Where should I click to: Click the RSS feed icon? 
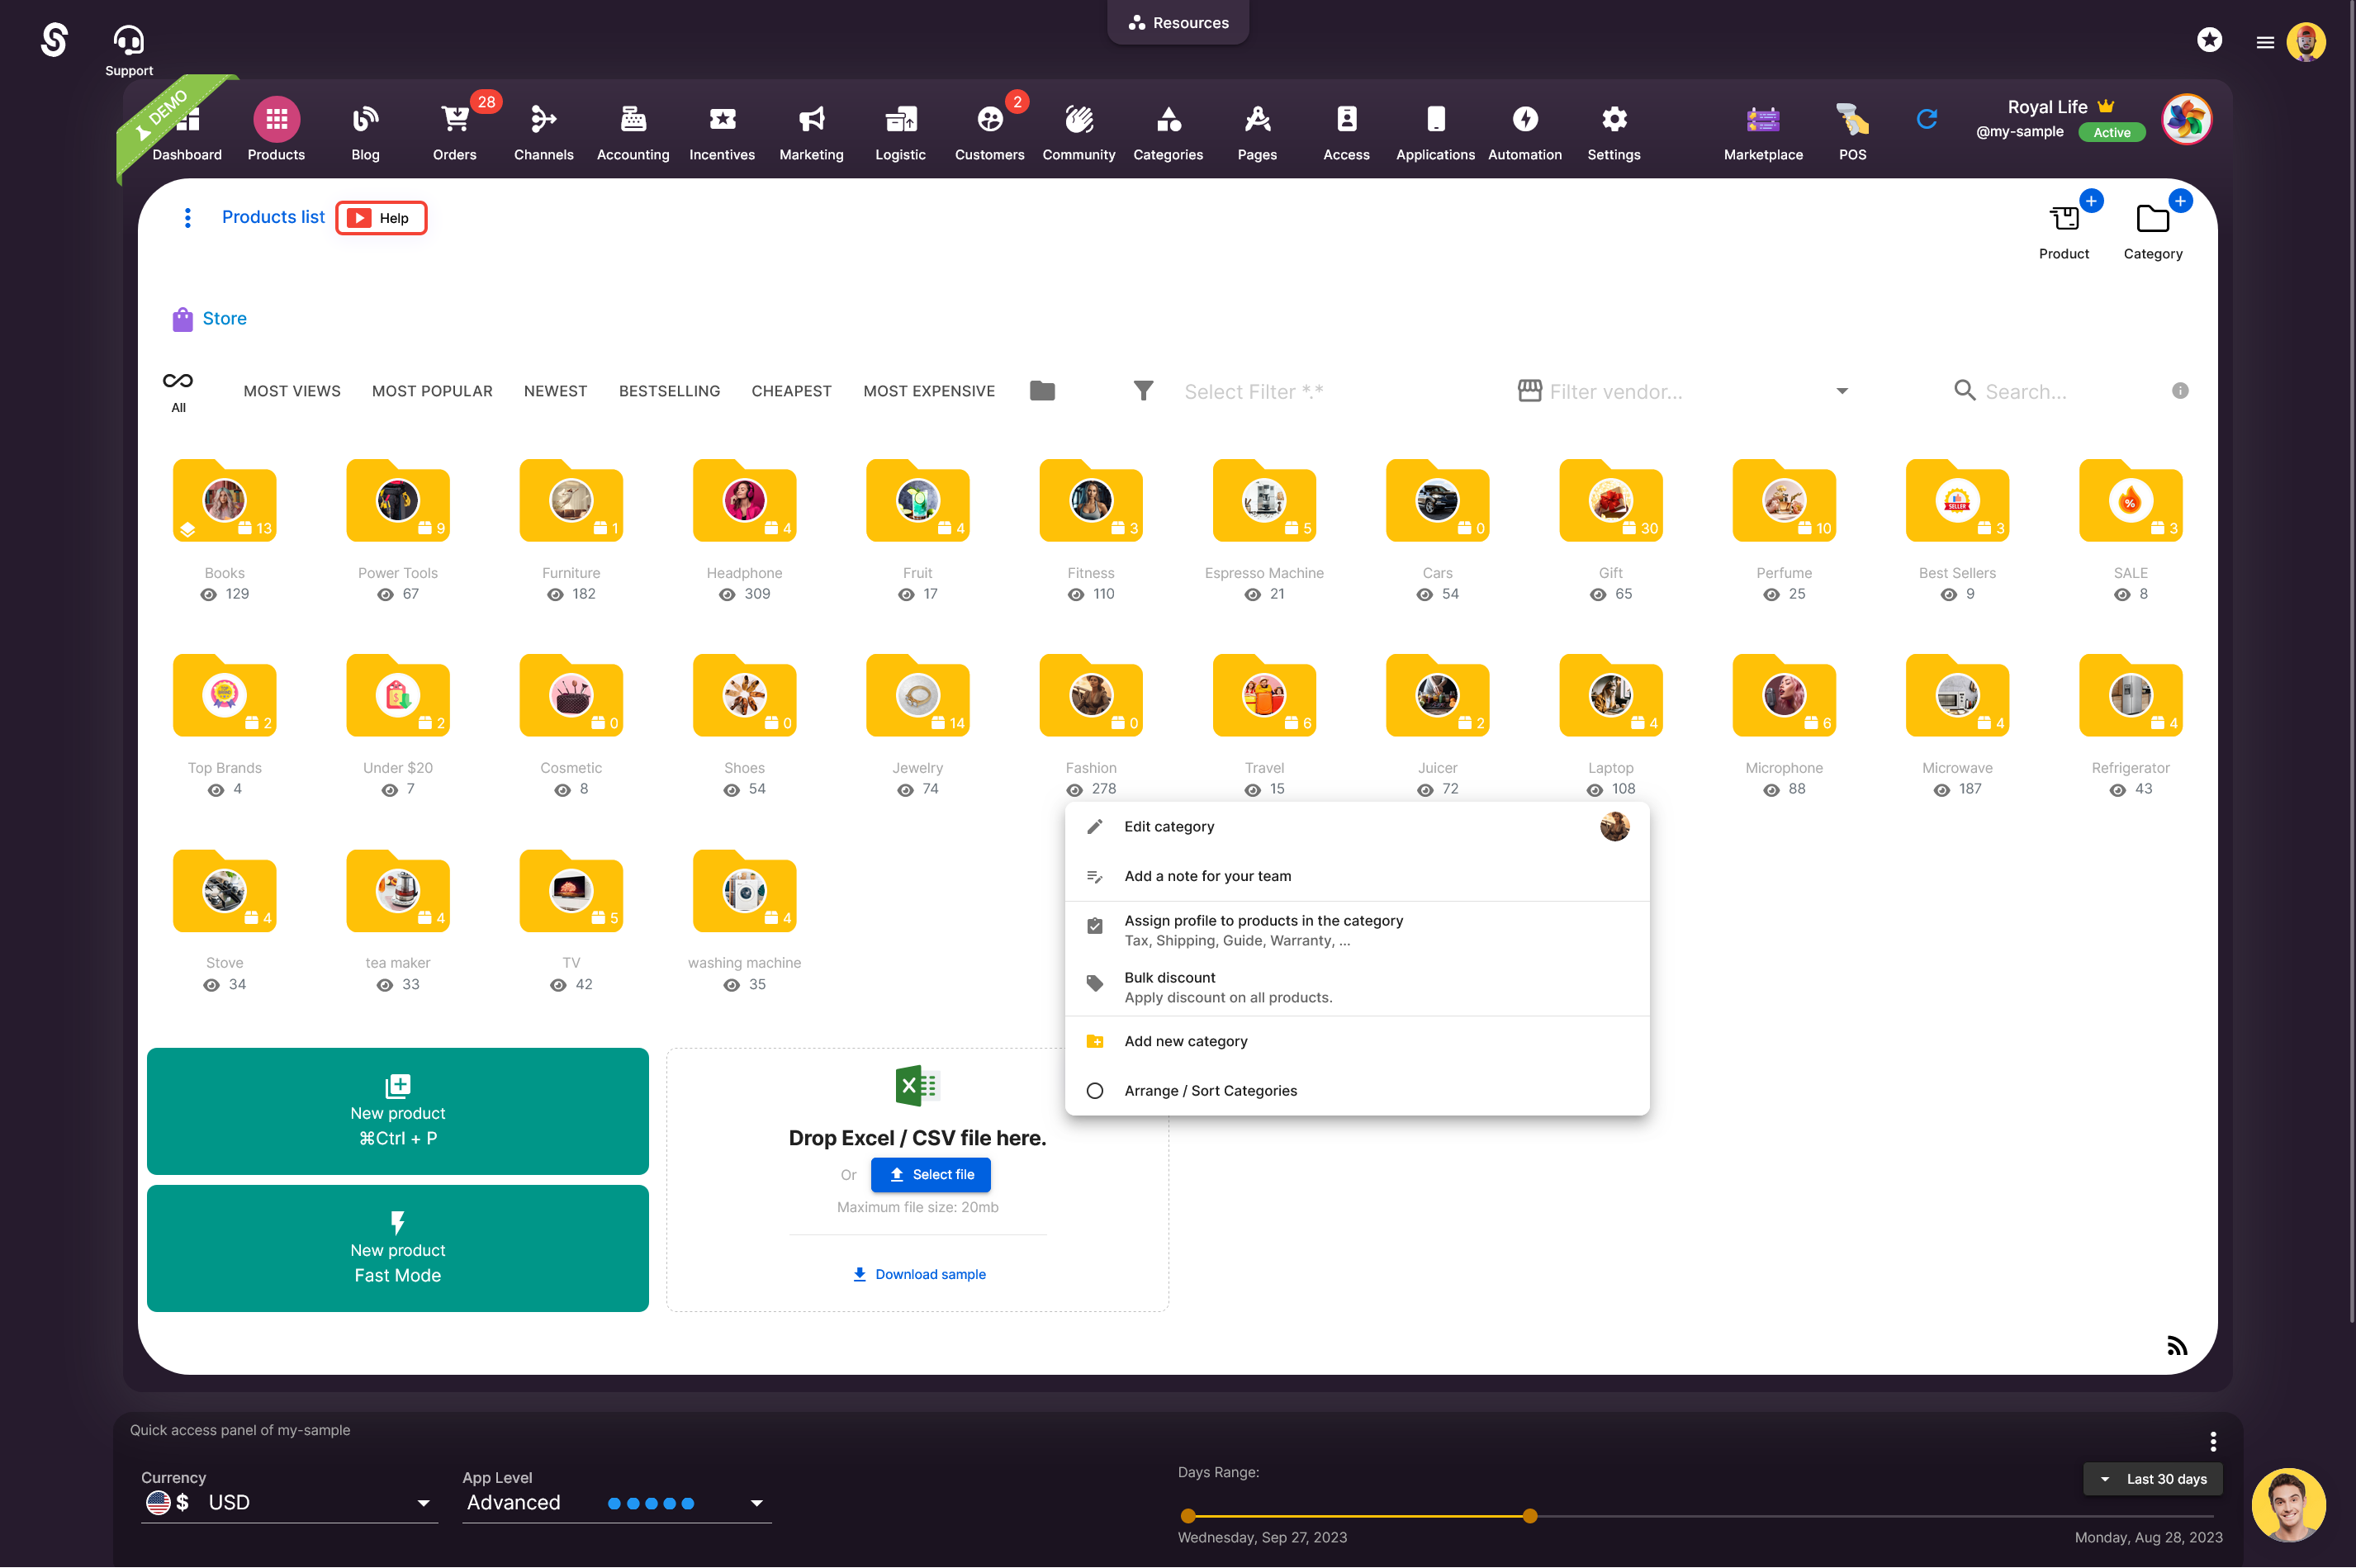[2177, 1346]
